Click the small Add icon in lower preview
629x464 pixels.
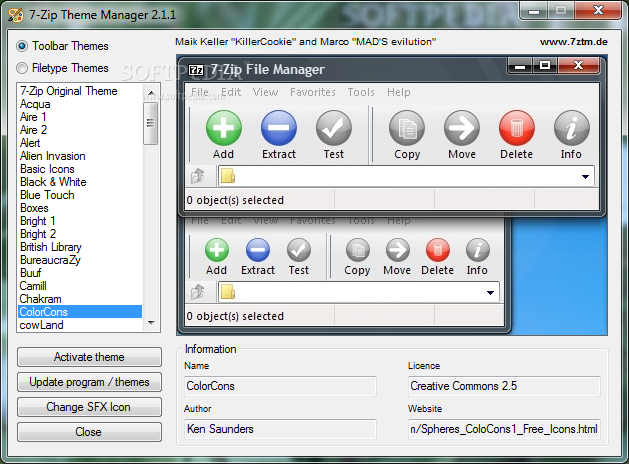(x=217, y=250)
